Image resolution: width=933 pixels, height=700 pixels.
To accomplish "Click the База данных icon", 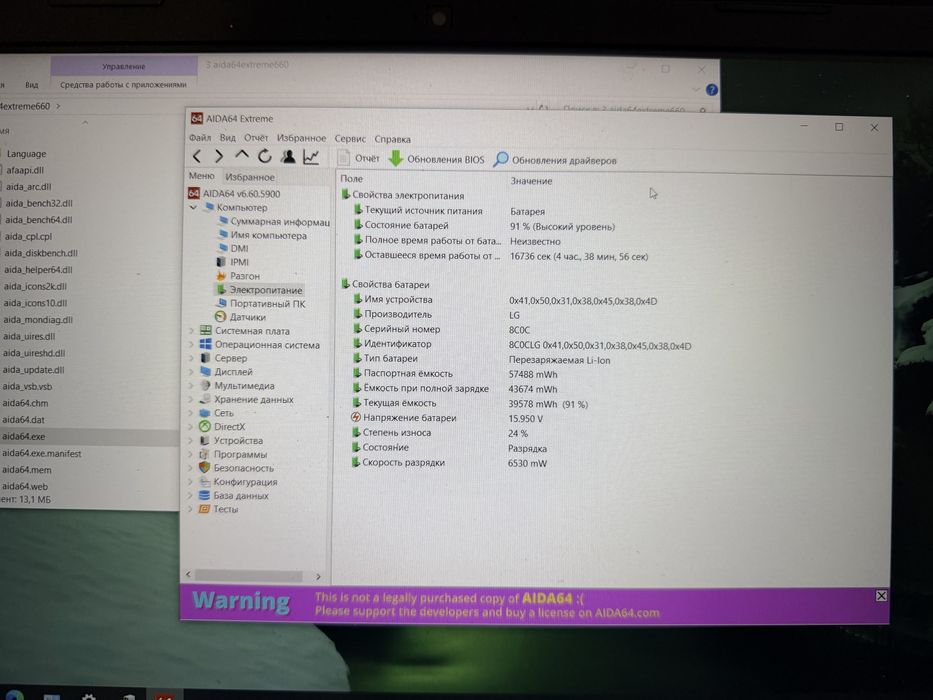I will [203, 495].
